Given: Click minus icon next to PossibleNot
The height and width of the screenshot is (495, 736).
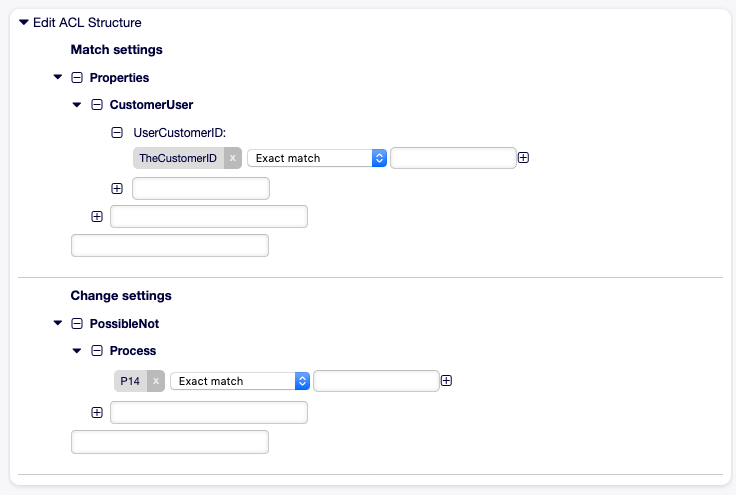Looking at the screenshot, I should point(77,323).
